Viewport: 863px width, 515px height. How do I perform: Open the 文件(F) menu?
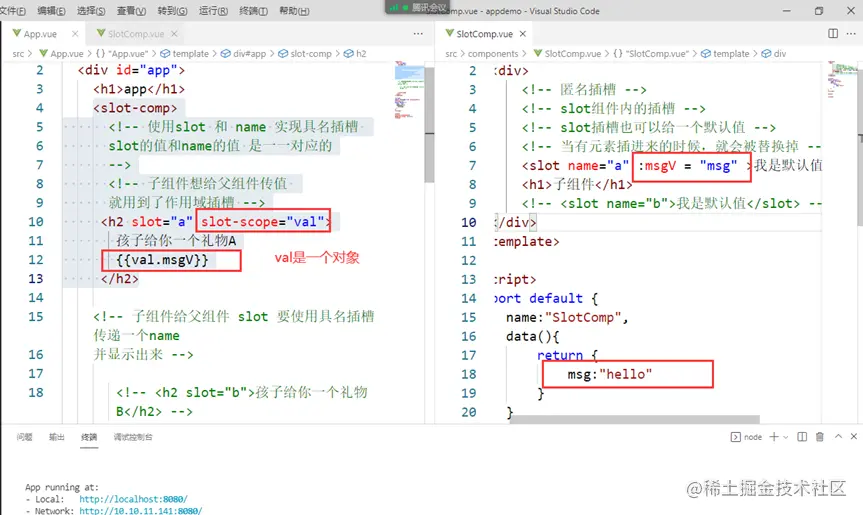coord(12,11)
